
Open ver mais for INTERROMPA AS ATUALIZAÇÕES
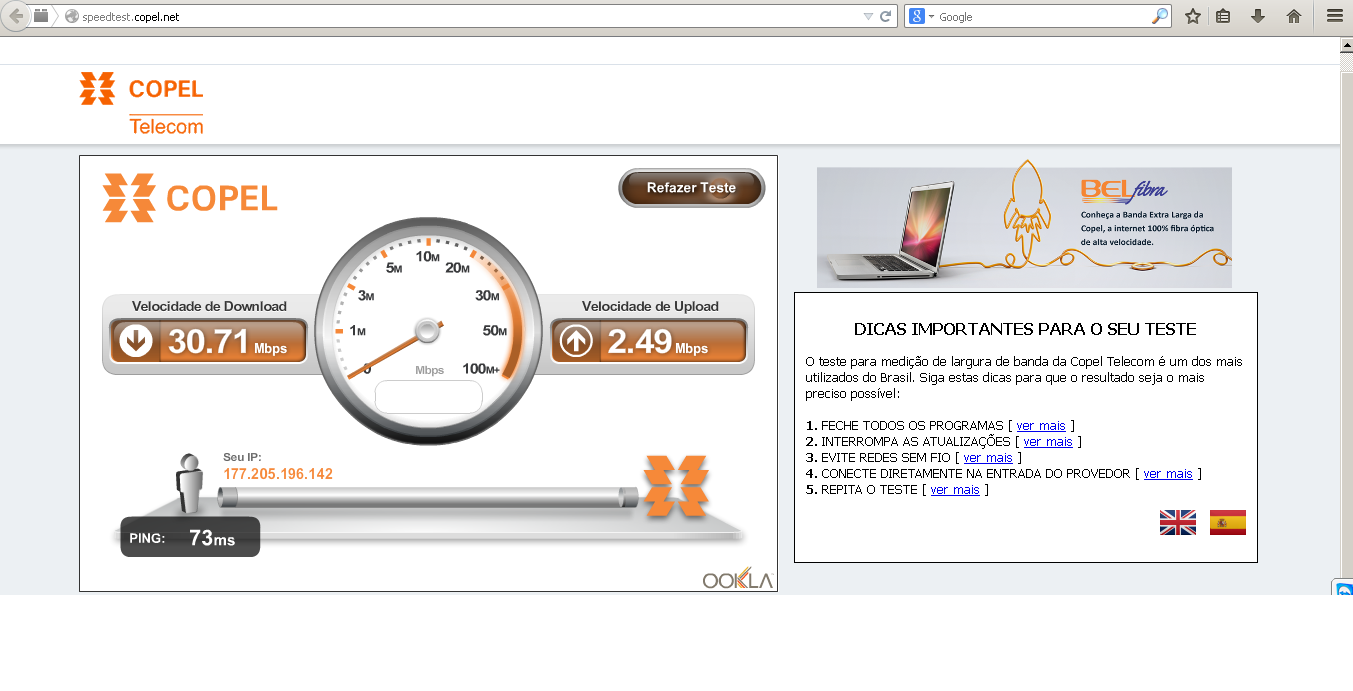click(x=1048, y=442)
